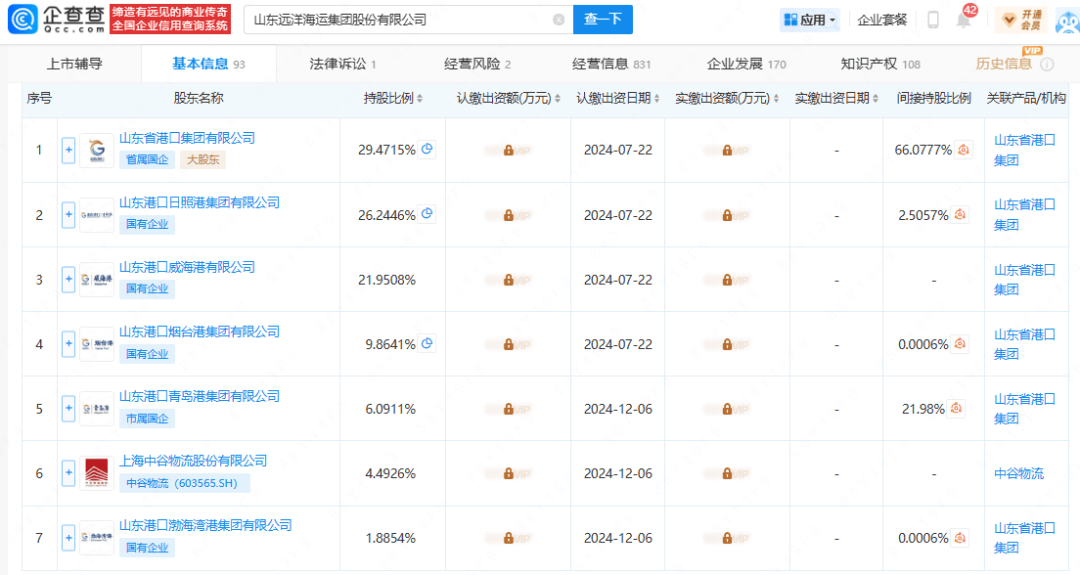Click locked 实缴出资额 VIP icon in row 1
Viewport: 1080px width, 575px height.
727,150
